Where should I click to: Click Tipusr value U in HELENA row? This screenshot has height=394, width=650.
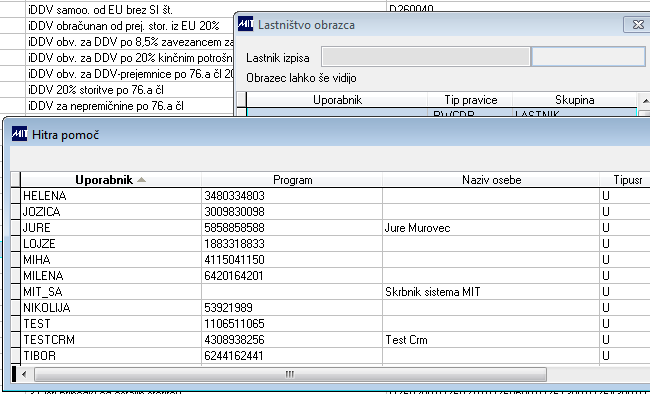click(606, 196)
